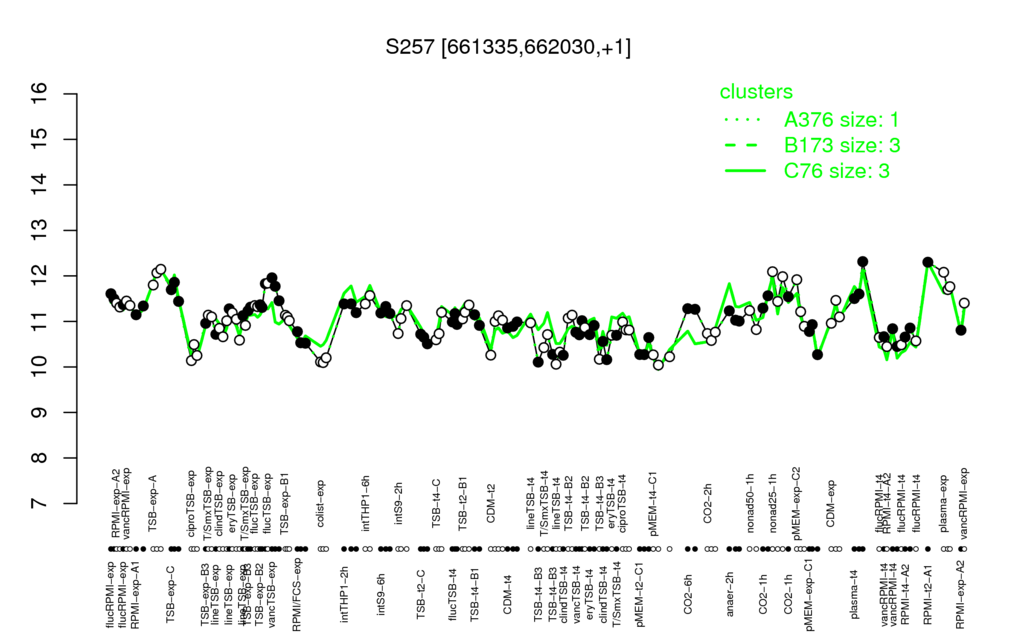
Task: Click the lower x-axis label pMEM-t2-C1
Action: [639, 592]
